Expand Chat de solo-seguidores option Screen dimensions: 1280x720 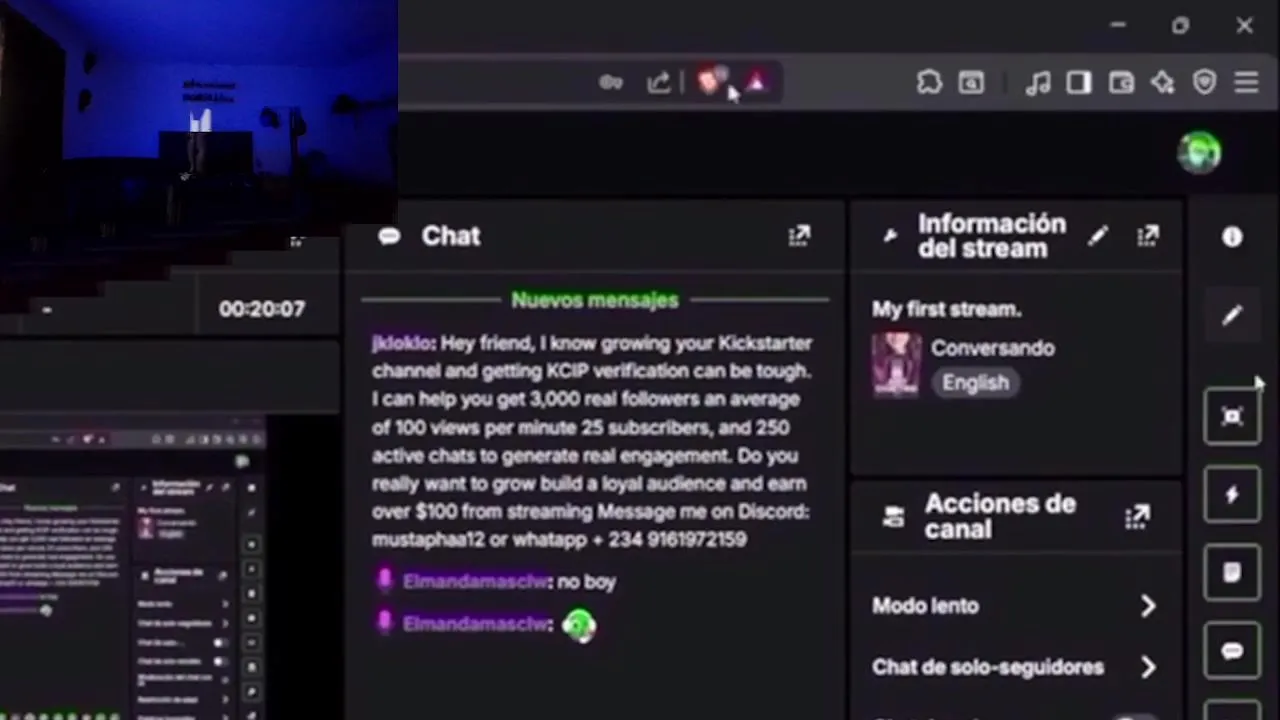(1015, 667)
